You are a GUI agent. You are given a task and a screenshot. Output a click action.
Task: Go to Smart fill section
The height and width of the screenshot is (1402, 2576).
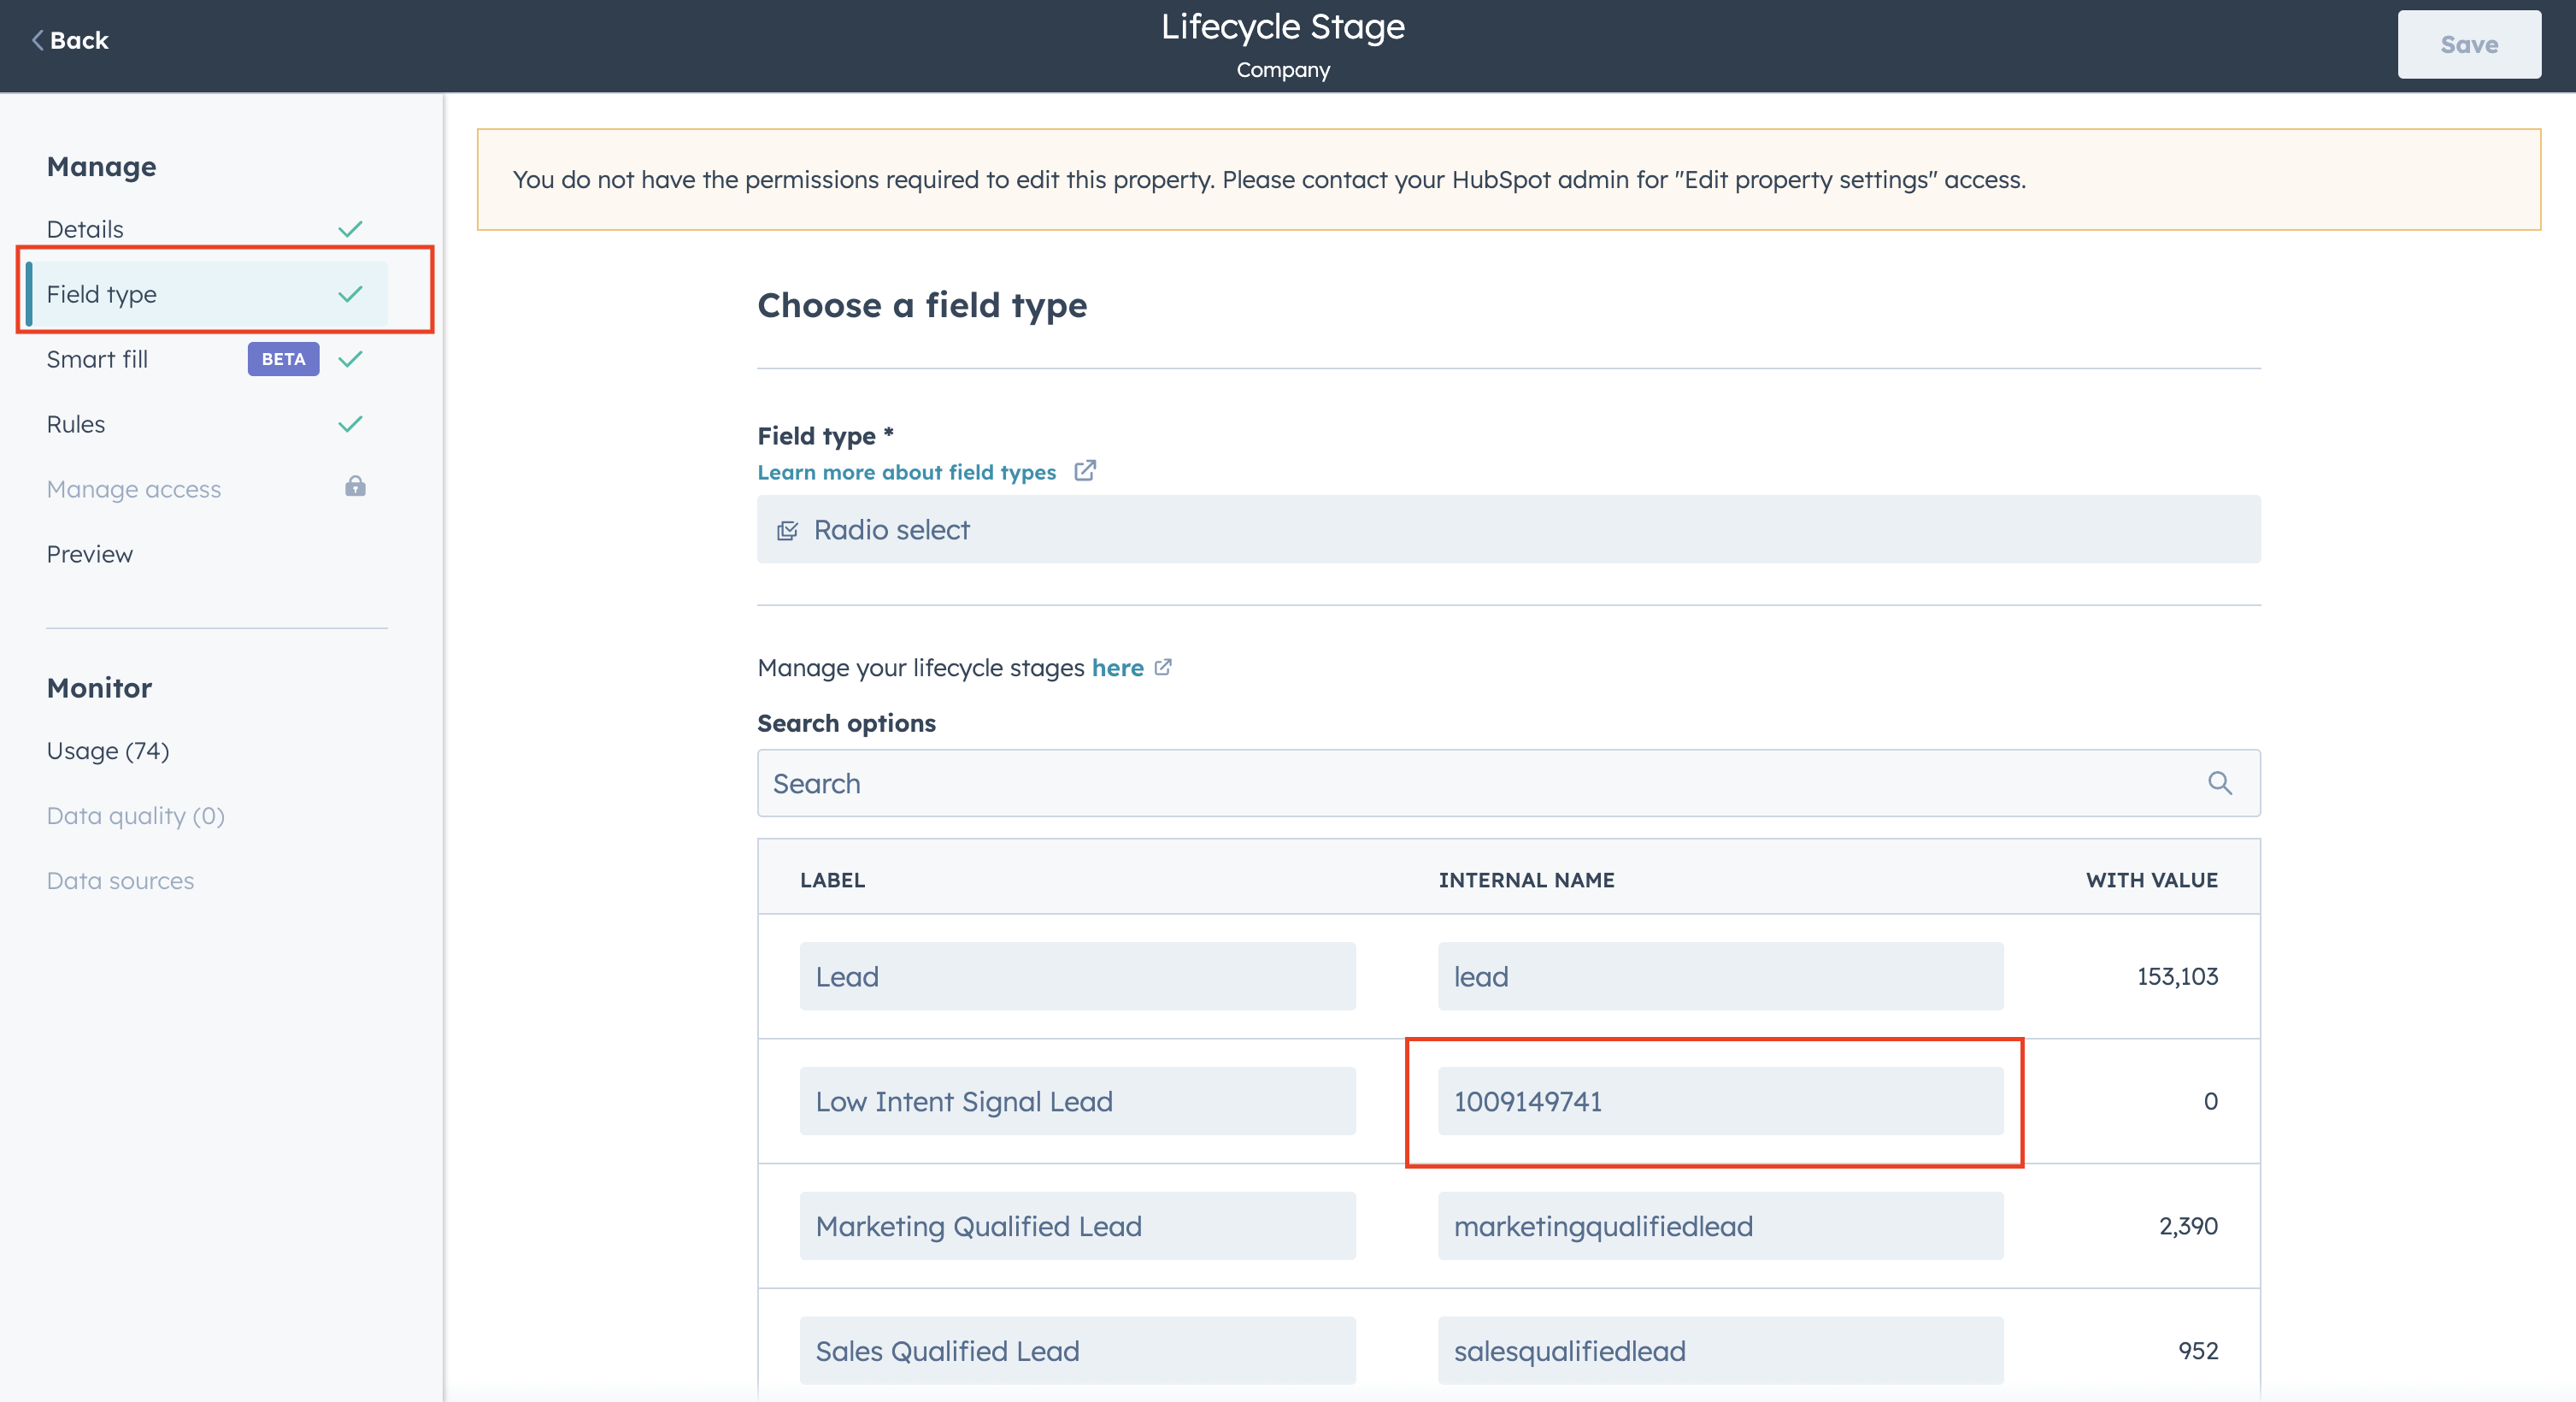point(97,359)
